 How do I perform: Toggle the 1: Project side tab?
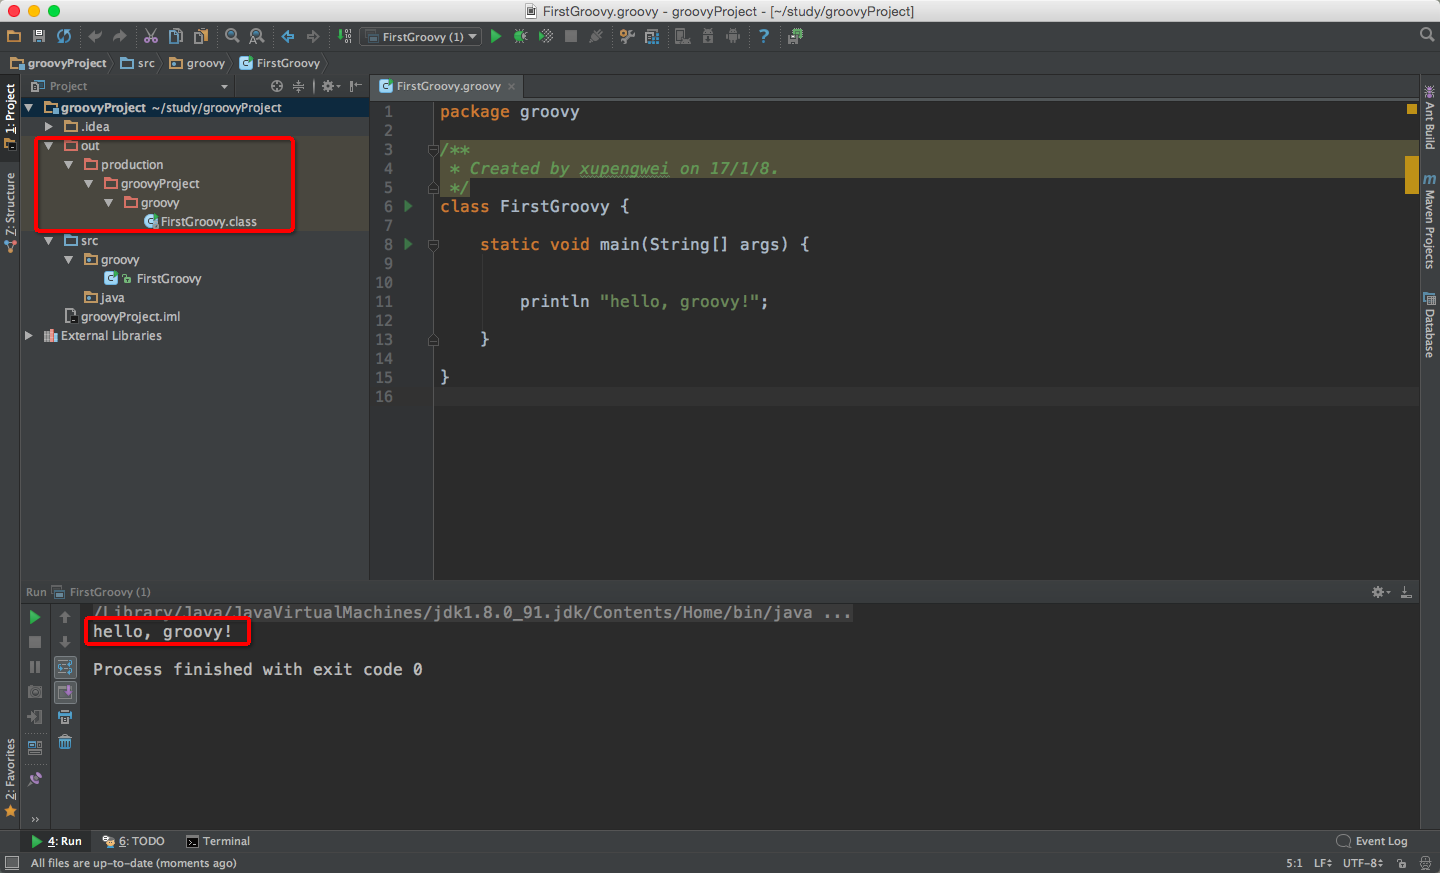pos(10,116)
